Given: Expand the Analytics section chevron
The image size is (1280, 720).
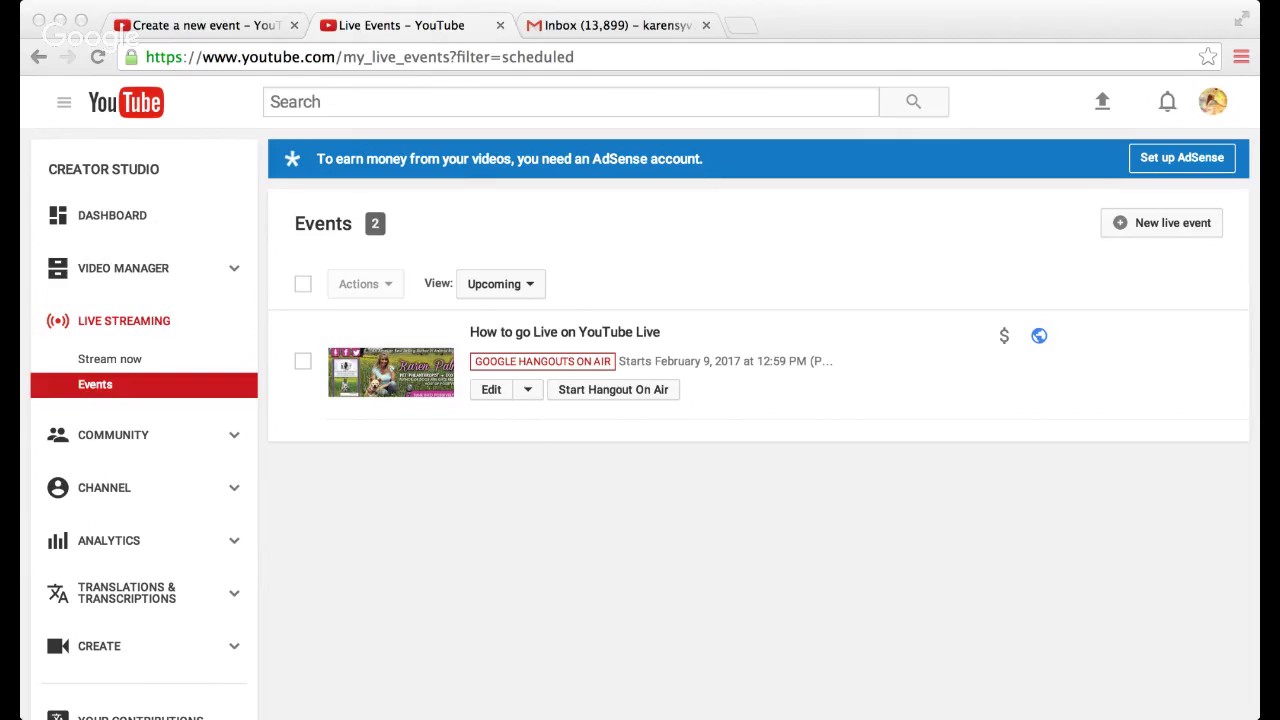Looking at the screenshot, I should 234,541.
